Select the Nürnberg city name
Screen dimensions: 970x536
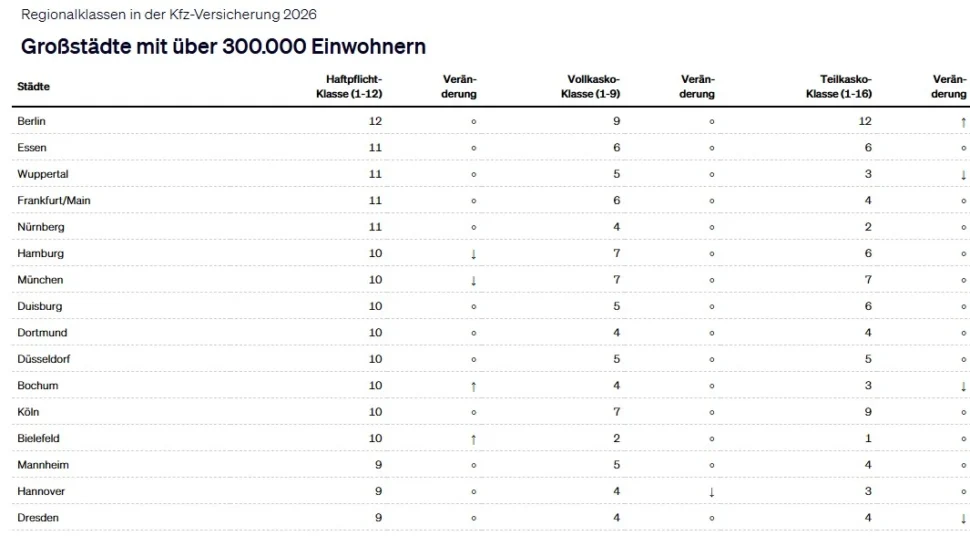41,227
